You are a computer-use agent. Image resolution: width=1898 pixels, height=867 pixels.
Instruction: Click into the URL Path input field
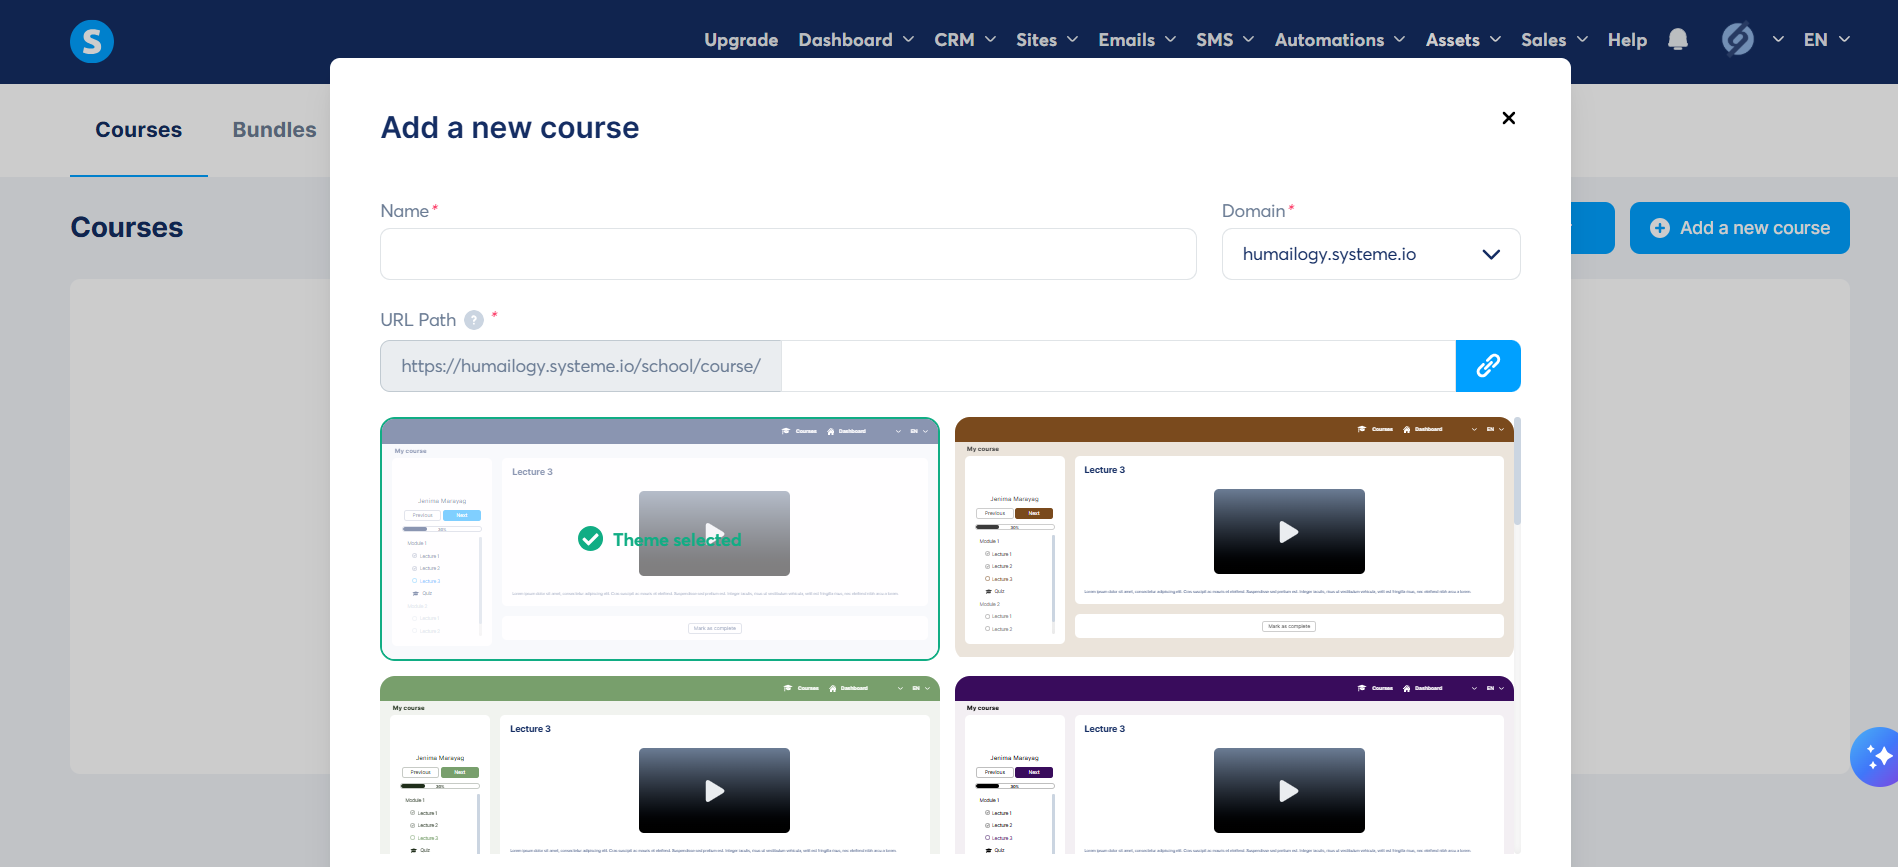coord(1118,366)
